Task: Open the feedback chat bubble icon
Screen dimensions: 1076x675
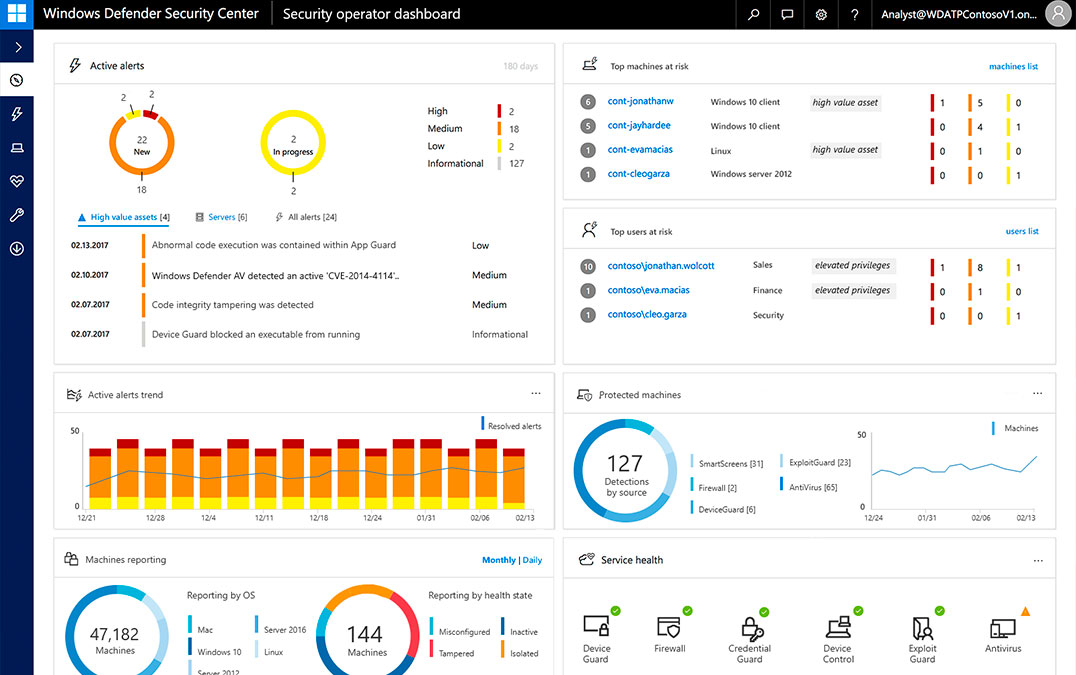Action: pyautogui.click(x=787, y=14)
